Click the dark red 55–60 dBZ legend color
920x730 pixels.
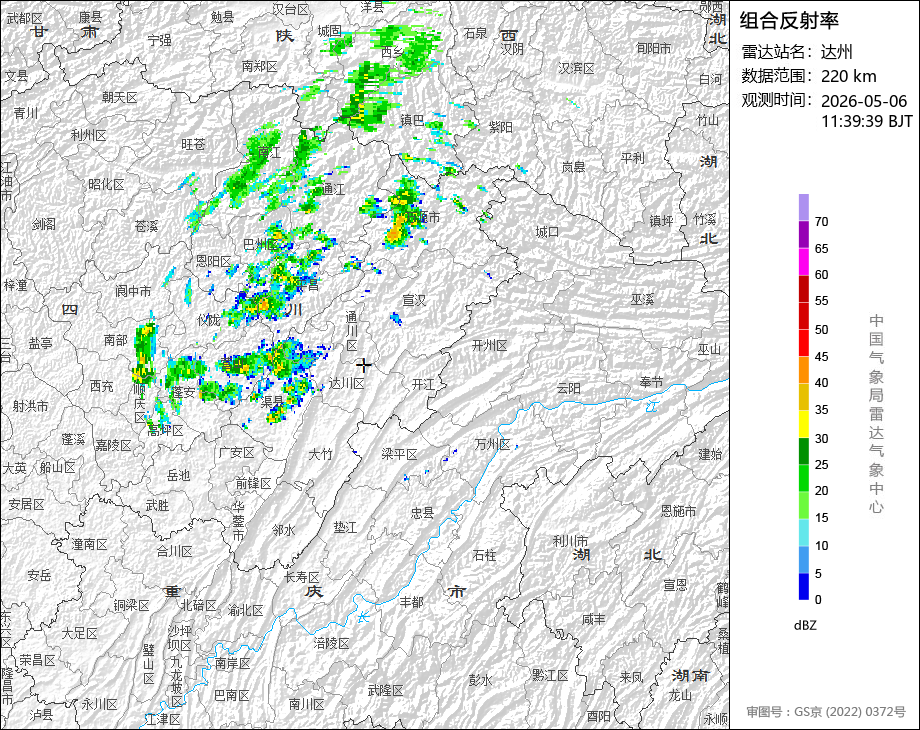click(804, 288)
